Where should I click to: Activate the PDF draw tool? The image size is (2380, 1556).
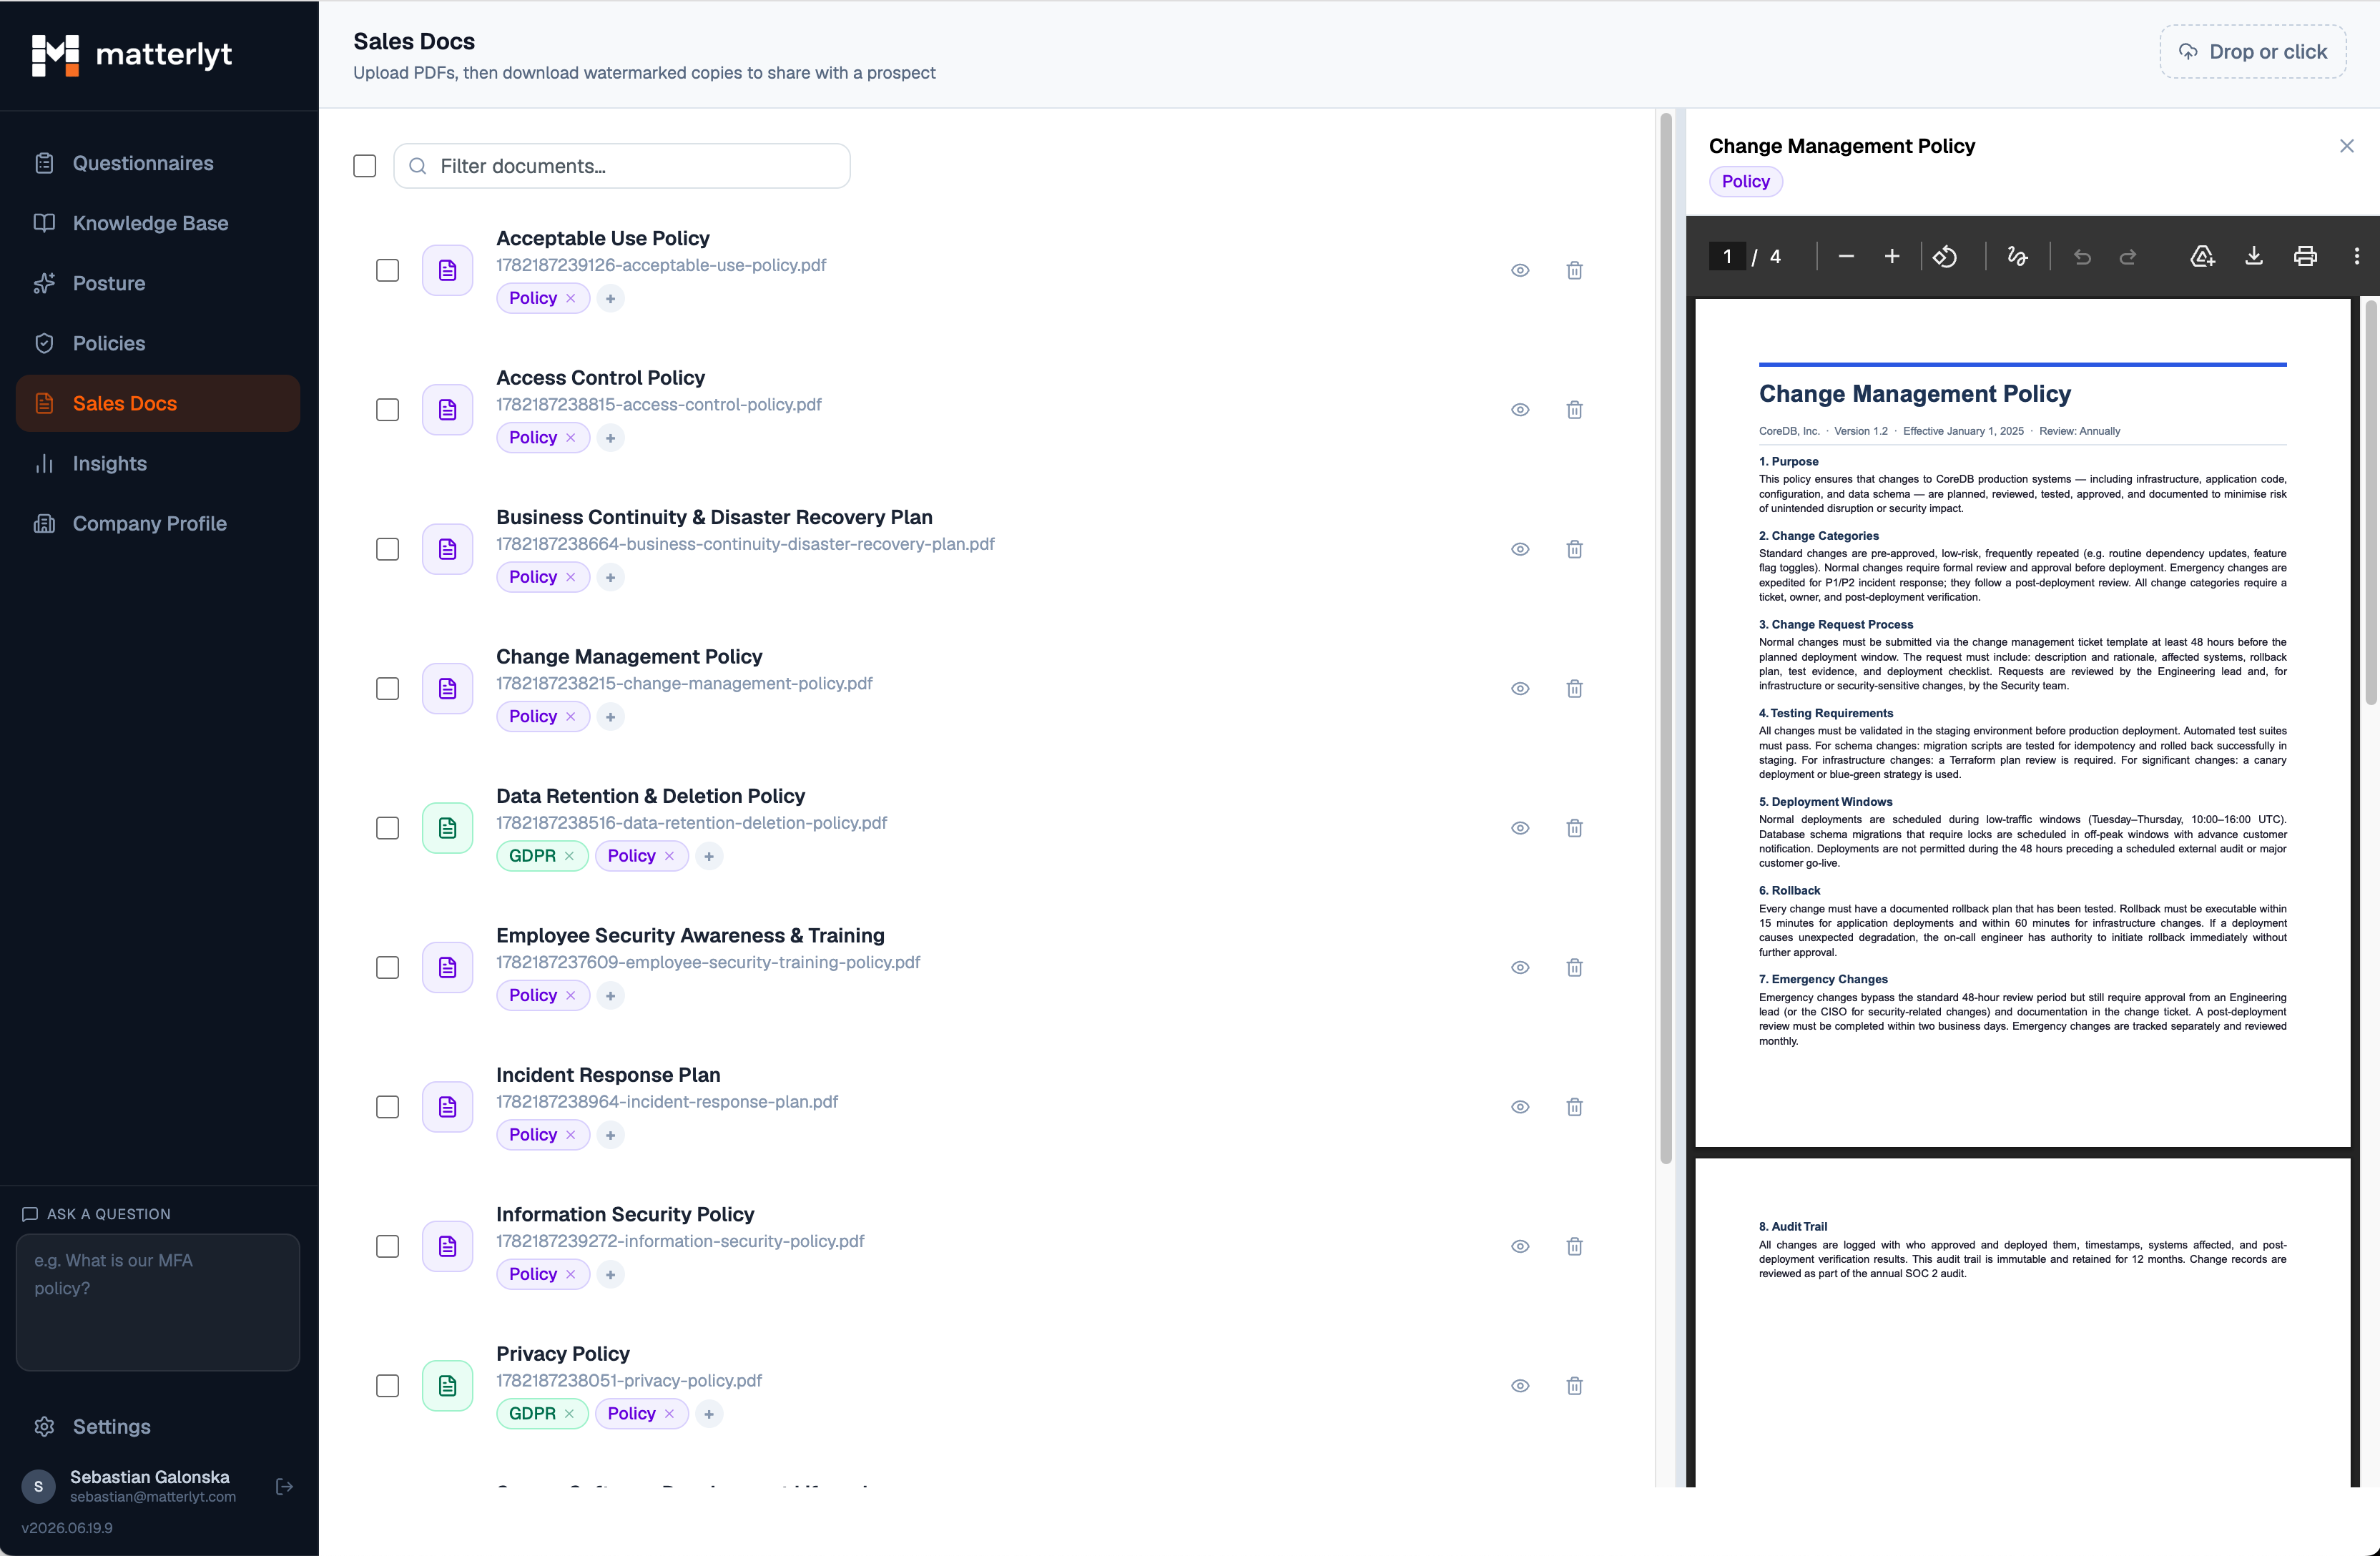click(2017, 257)
